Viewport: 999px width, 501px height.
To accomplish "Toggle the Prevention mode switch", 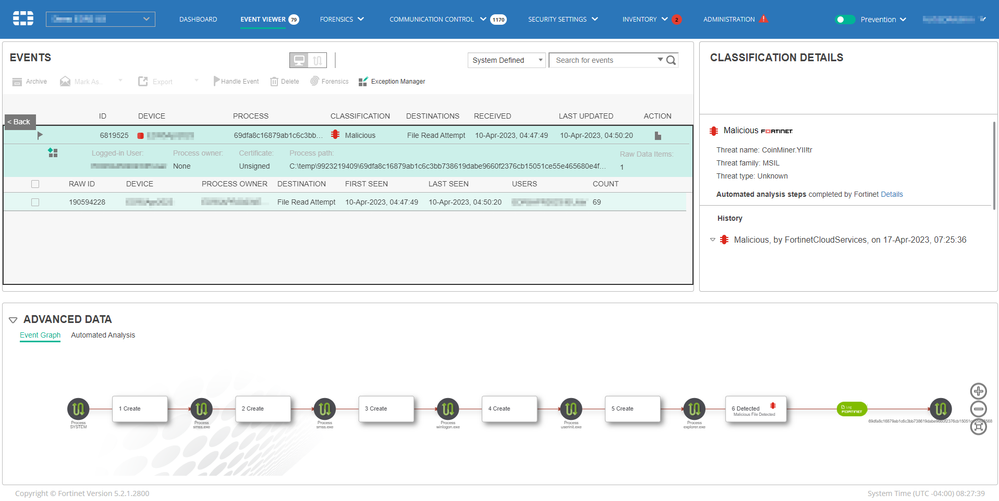I will [845, 20].
